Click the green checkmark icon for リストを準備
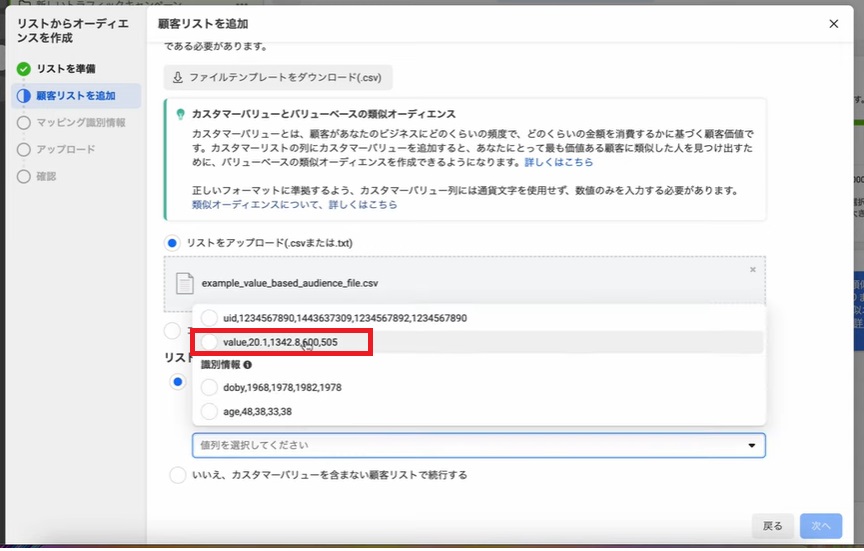This screenshot has height=551, width=864. click(24, 69)
